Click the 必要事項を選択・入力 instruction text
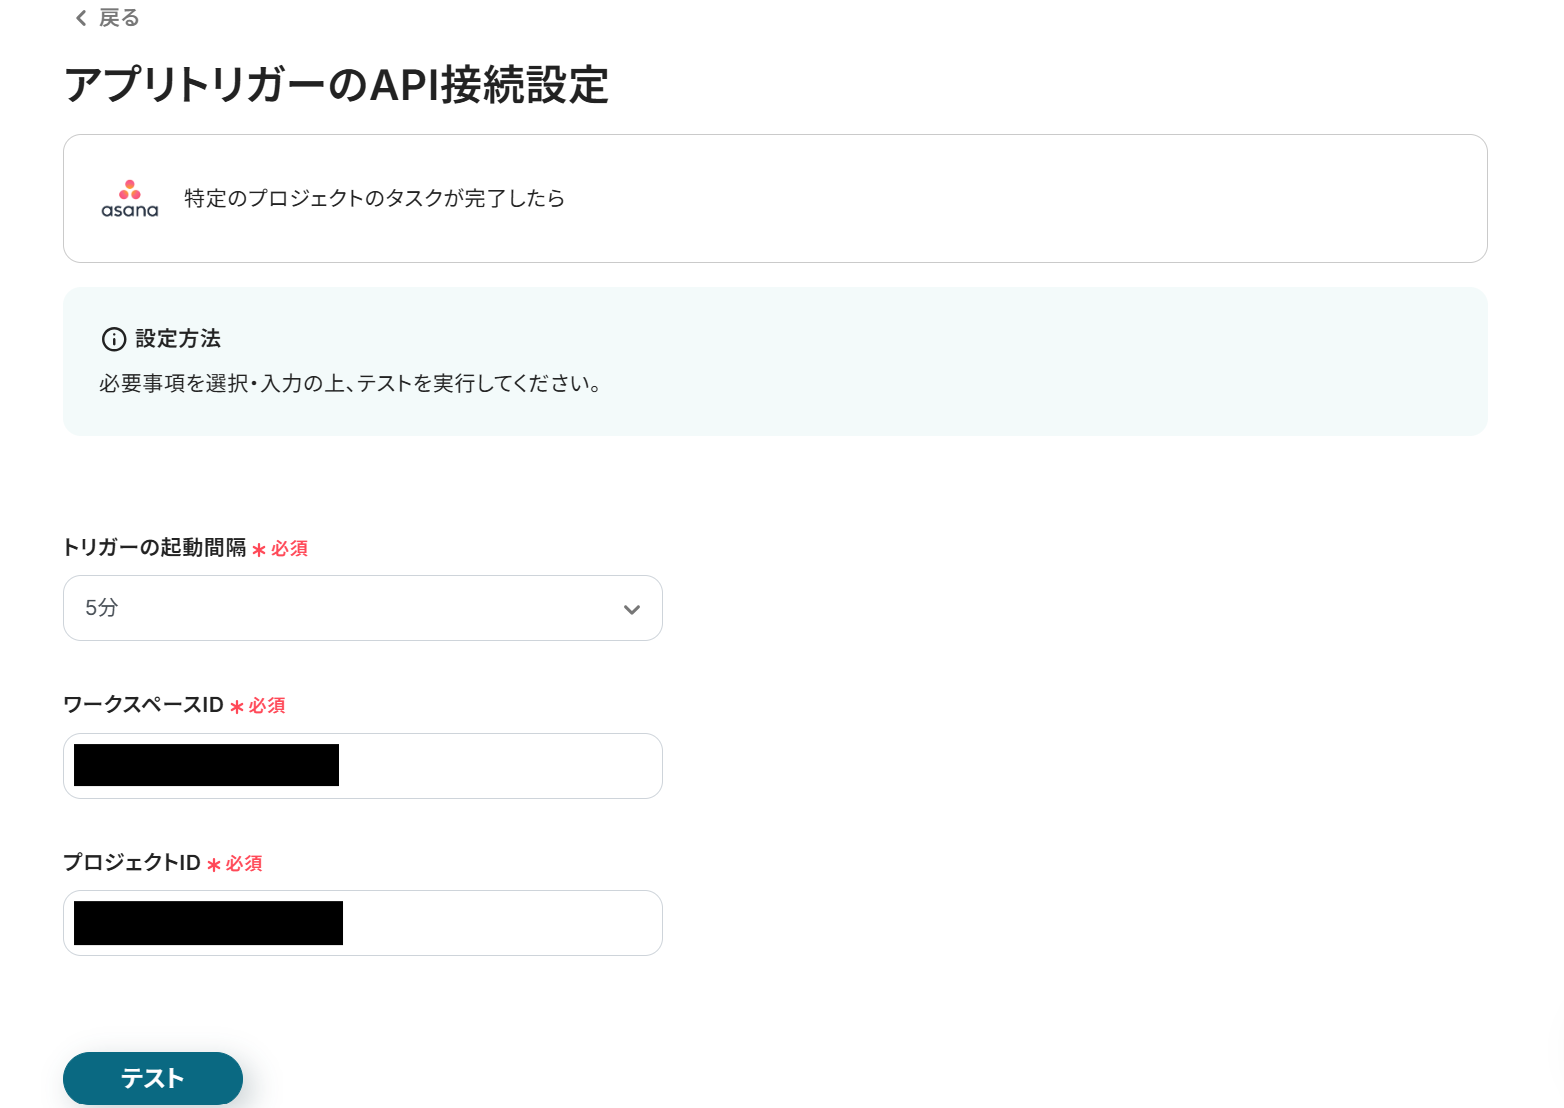 350,384
